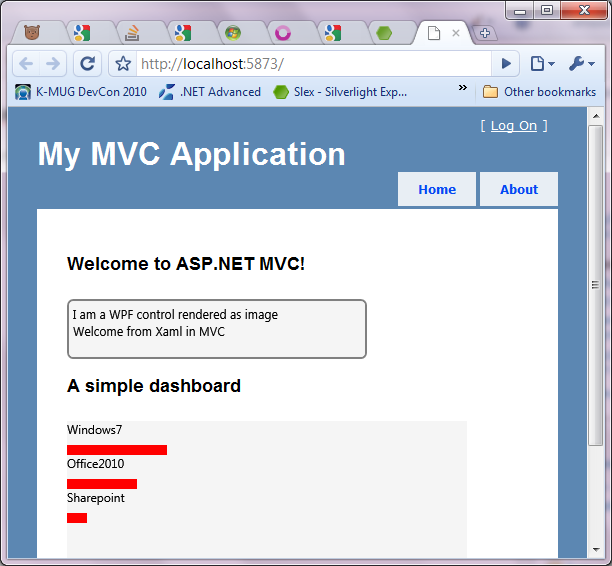Open the wrench tools menu
The height and width of the screenshot is (566, 612).
click(582, 64)
